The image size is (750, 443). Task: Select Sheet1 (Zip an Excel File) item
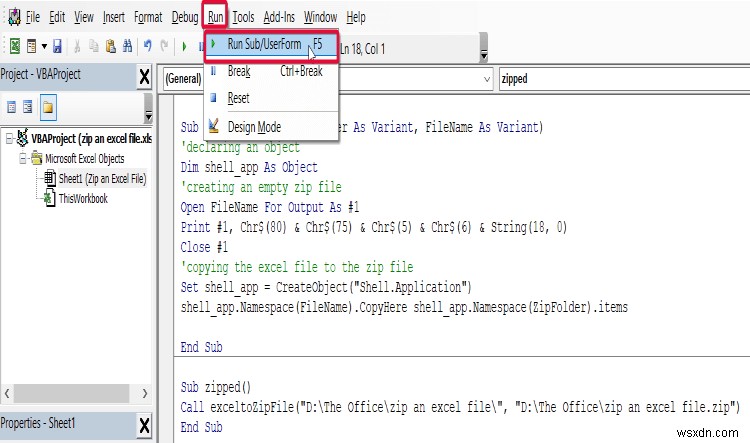point(102,178)
